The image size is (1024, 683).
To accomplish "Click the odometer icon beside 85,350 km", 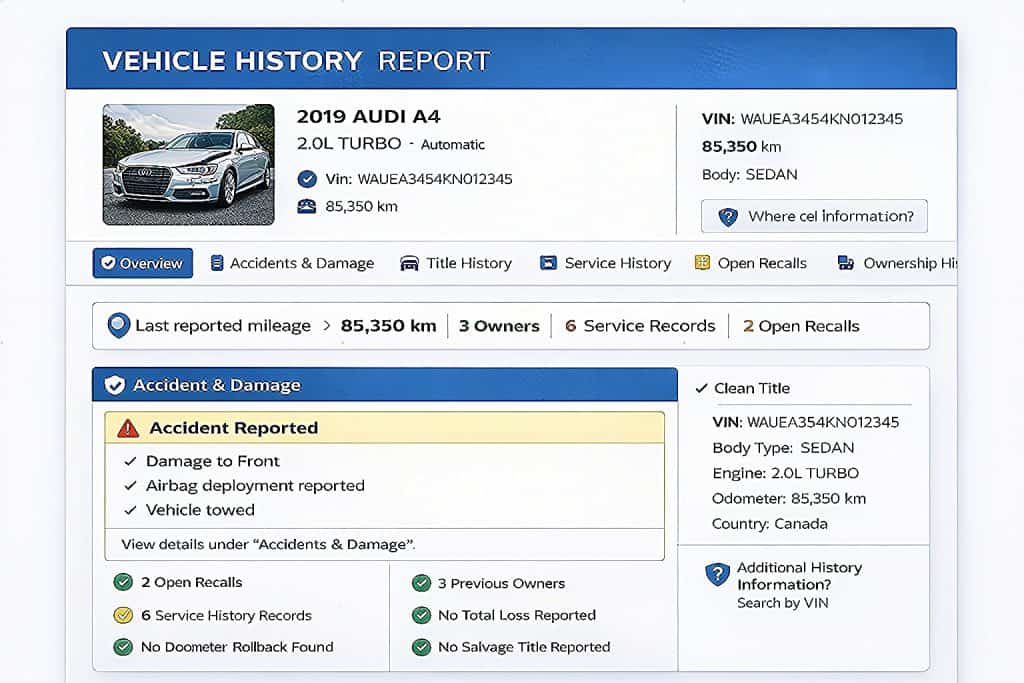I will [307, 207].
